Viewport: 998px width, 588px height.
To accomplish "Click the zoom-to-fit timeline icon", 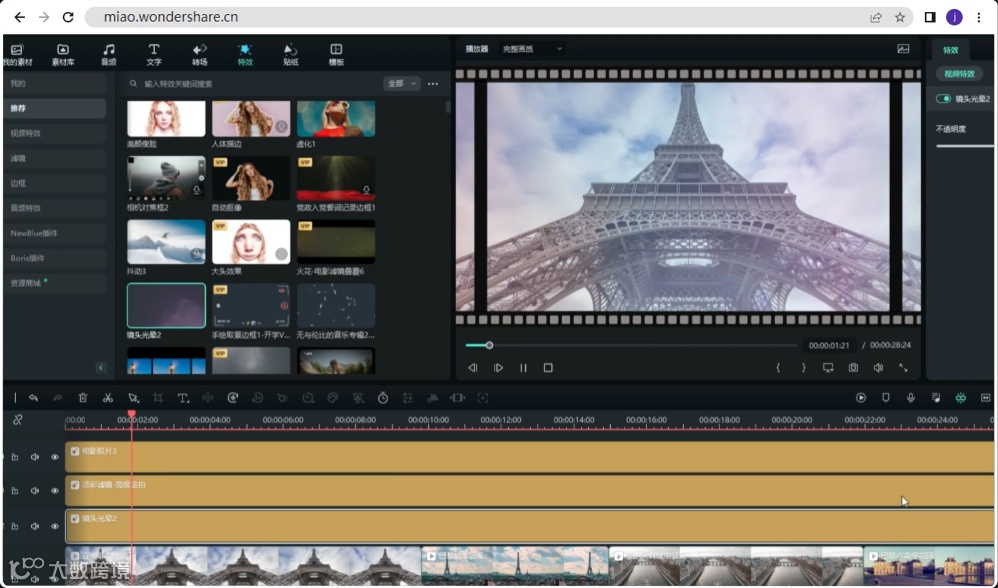I will click(985, 398).
